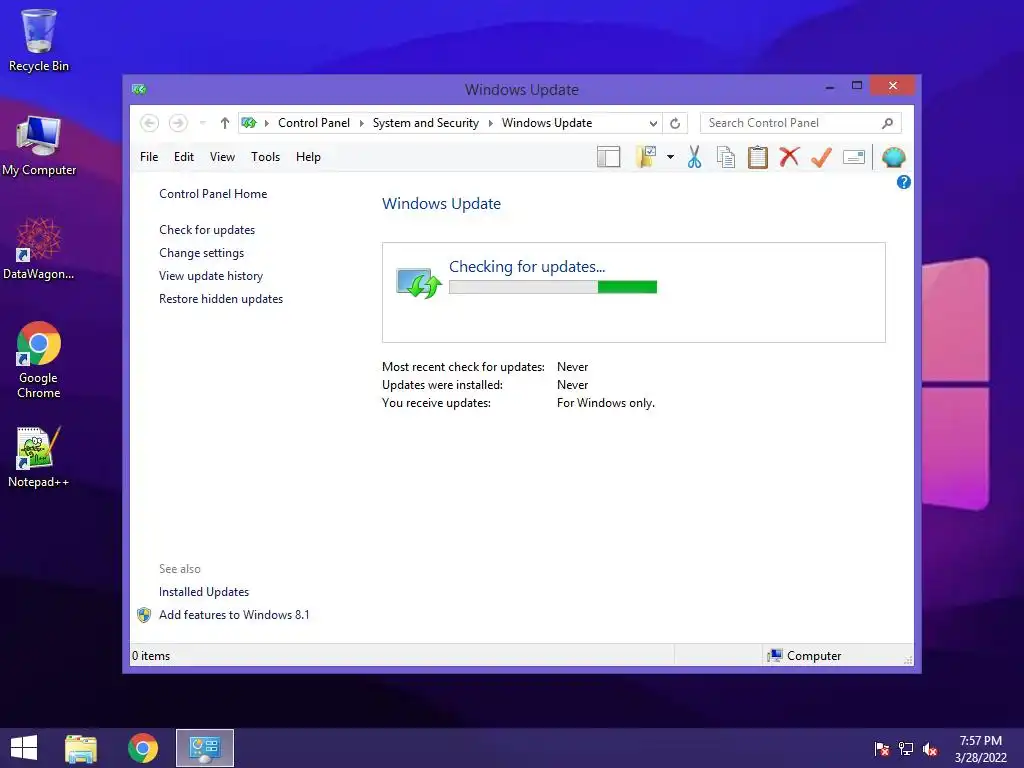Click the red X Delete icon
The image size is (1024, 768).
pyautogui.click(x=790, y=157)
